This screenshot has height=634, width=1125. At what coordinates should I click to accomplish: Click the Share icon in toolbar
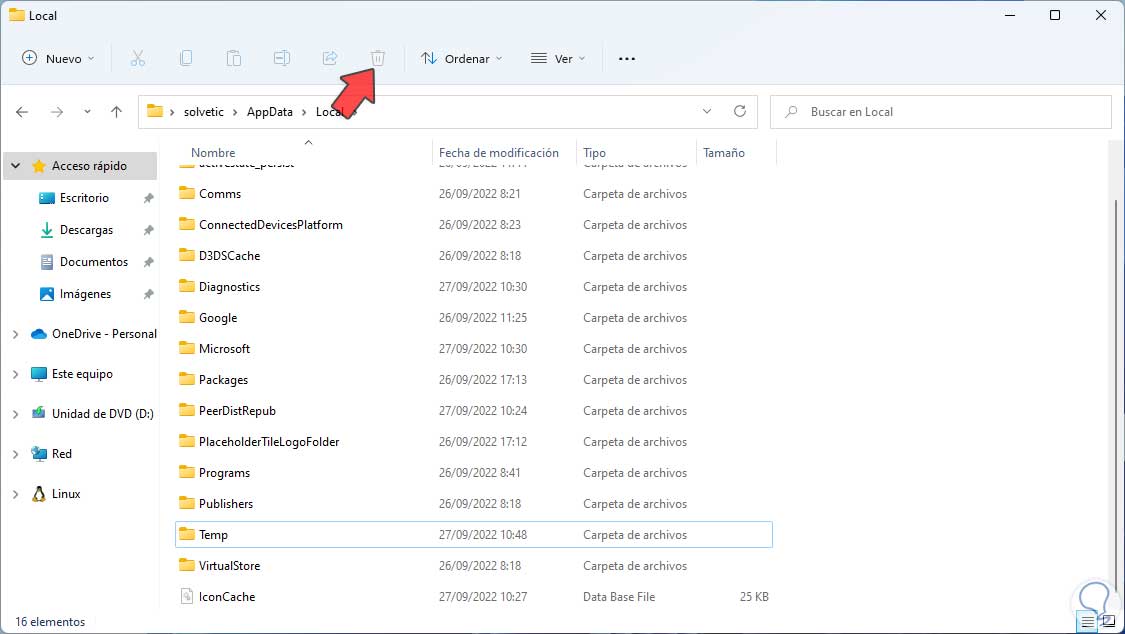[330, 59]
